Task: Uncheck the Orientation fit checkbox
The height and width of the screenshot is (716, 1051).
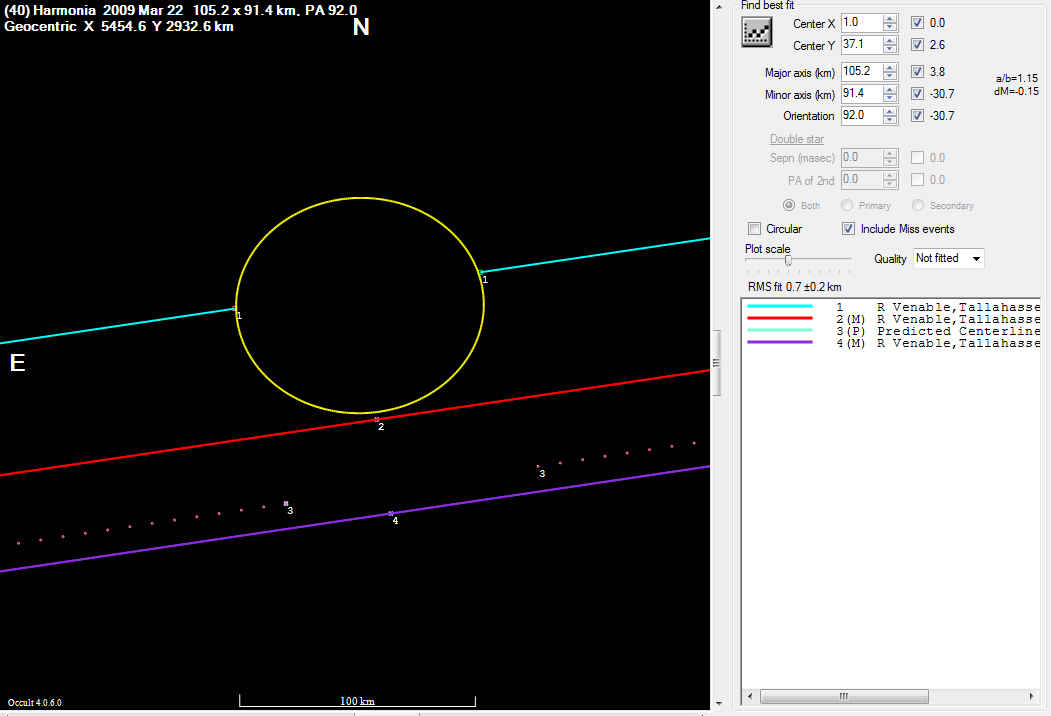Action: tap(917, 116)
